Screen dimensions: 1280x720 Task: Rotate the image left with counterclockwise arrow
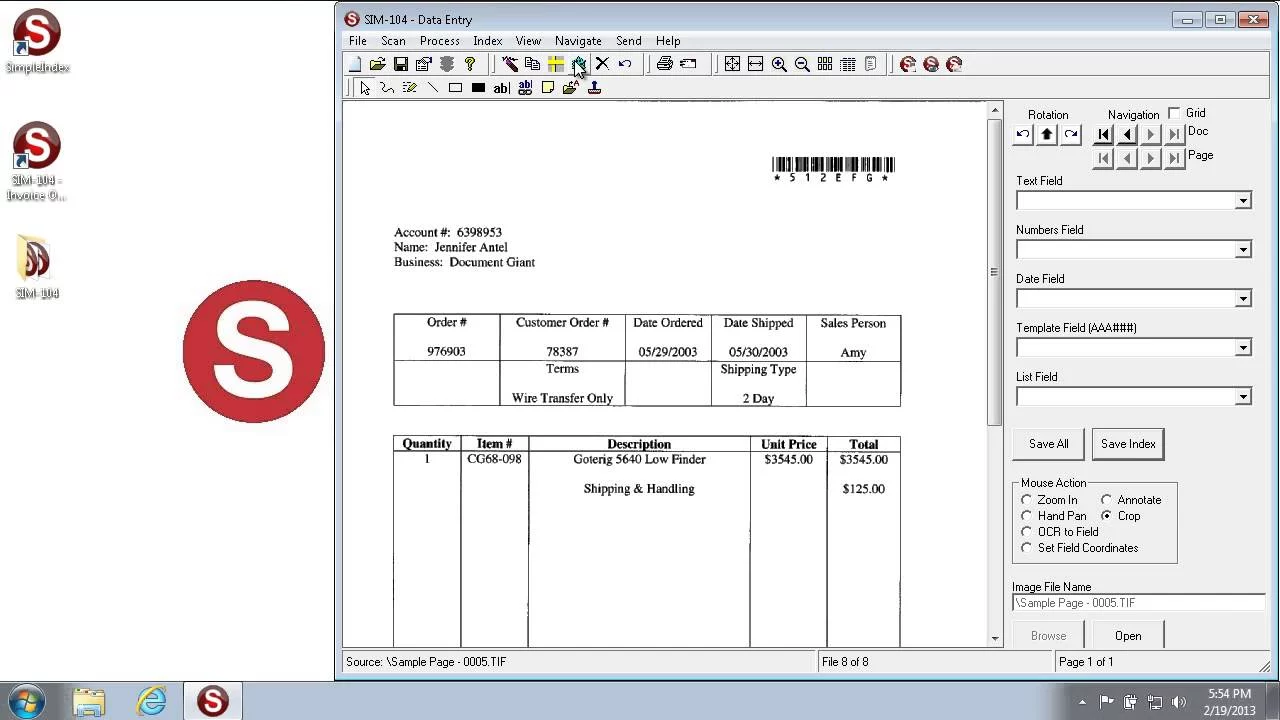point(1022,134)
